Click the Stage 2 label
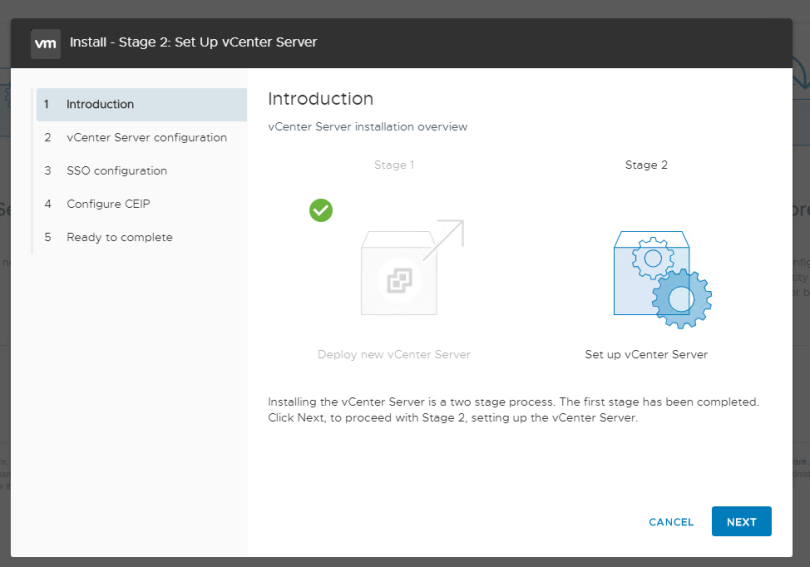Viewport: 810px width, 567px height. click(x=646, y=165)
